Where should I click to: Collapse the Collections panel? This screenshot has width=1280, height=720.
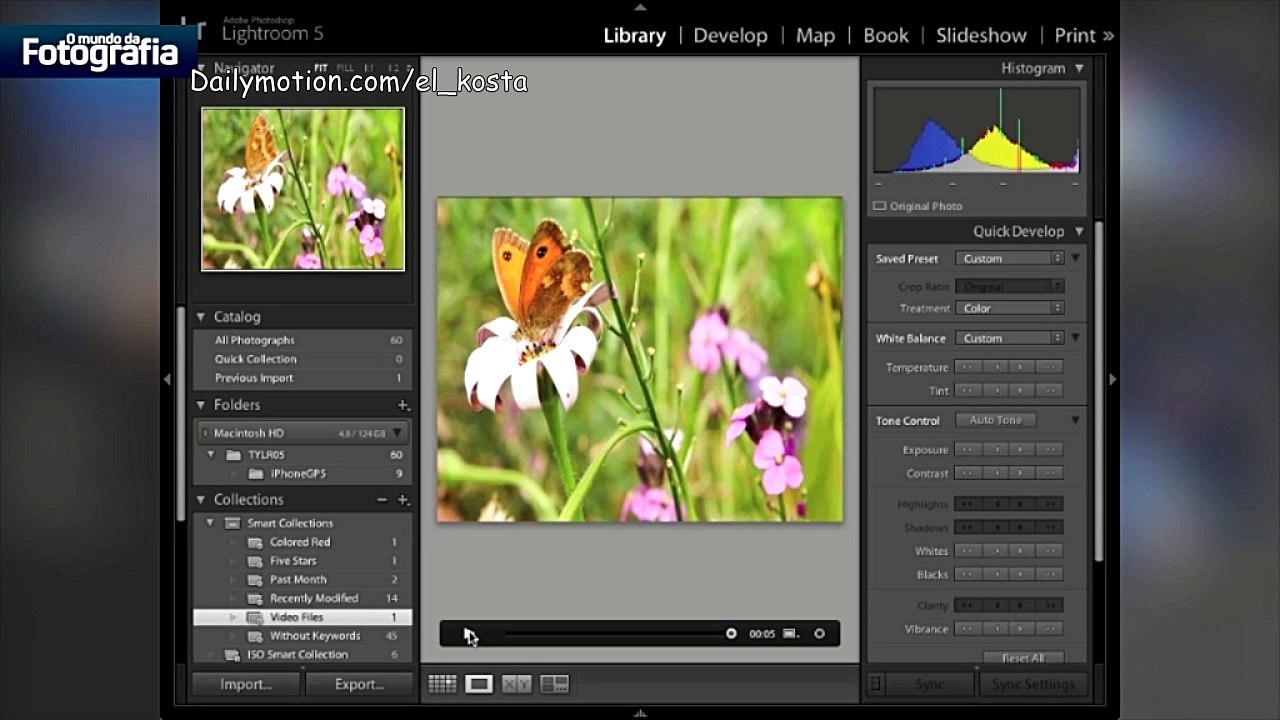click(x=201, y=500)
